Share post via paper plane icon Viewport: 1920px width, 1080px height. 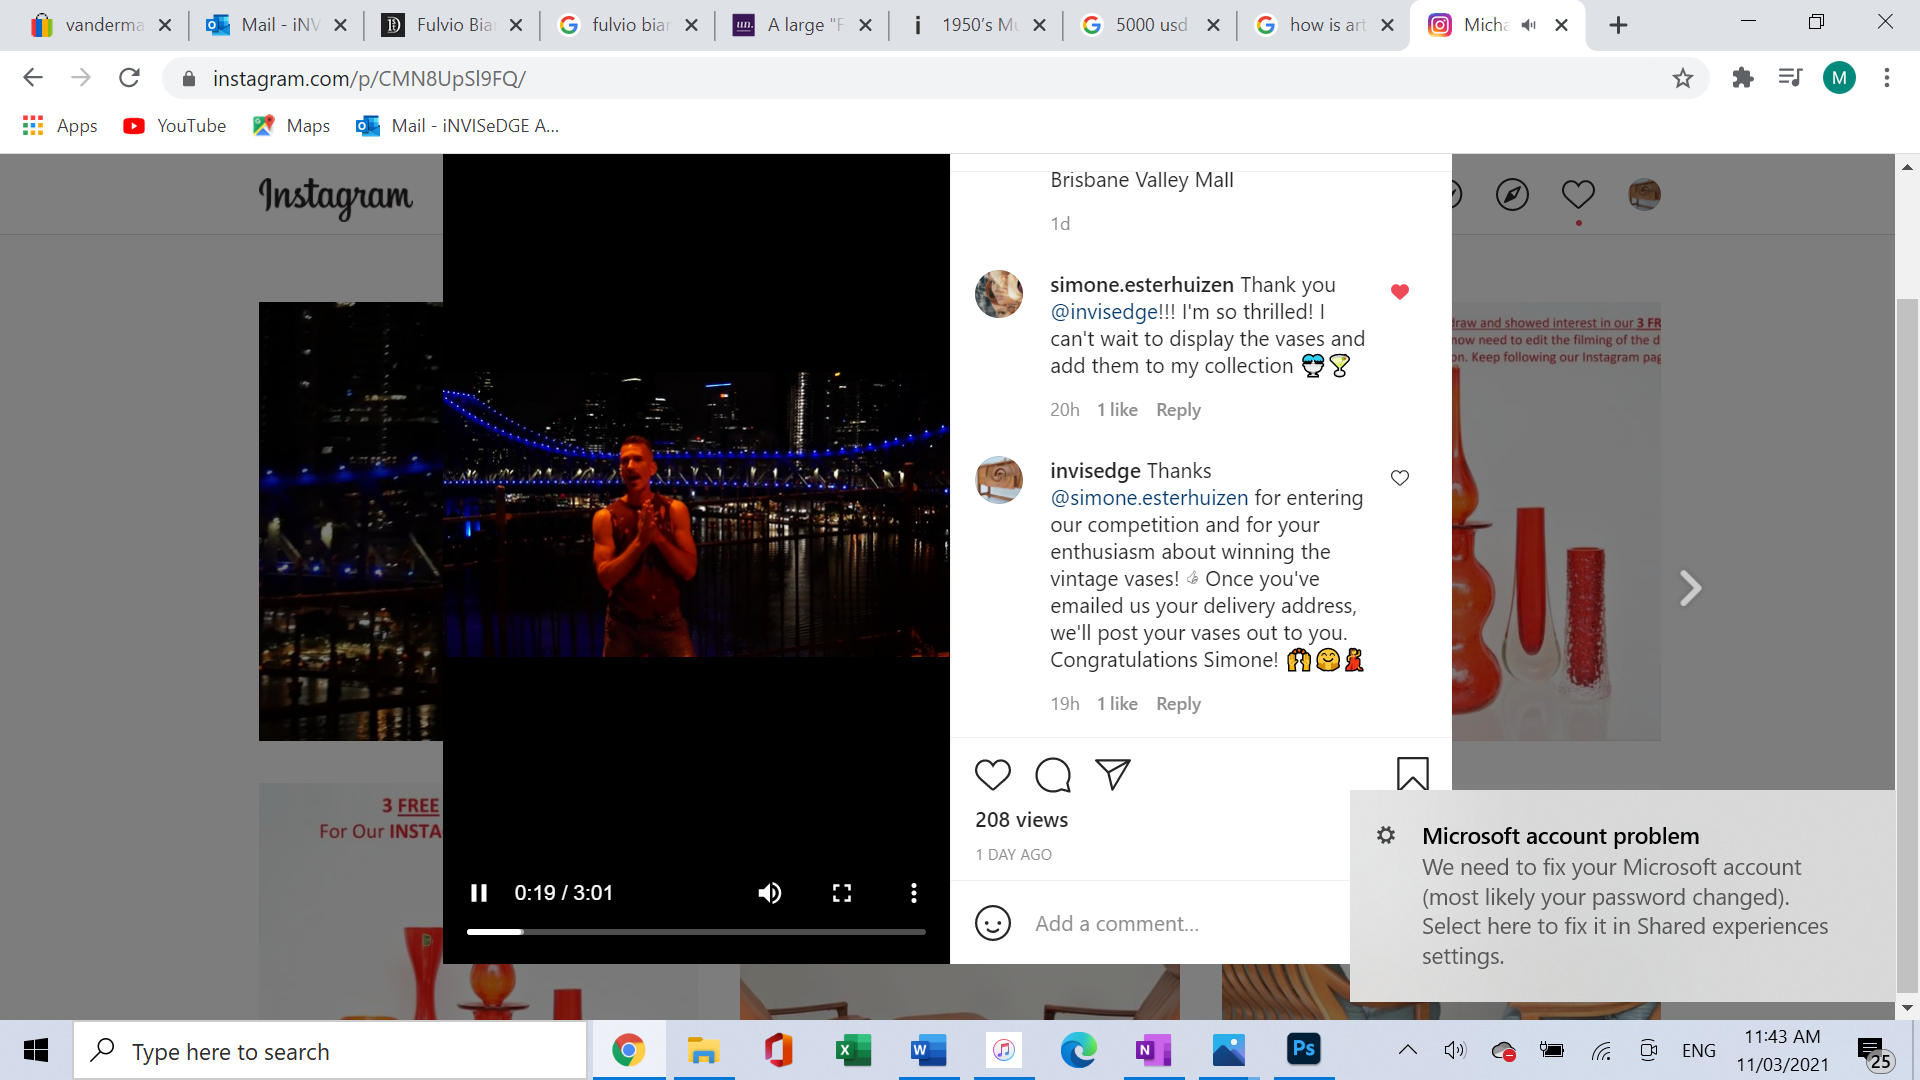[1112, 774]
